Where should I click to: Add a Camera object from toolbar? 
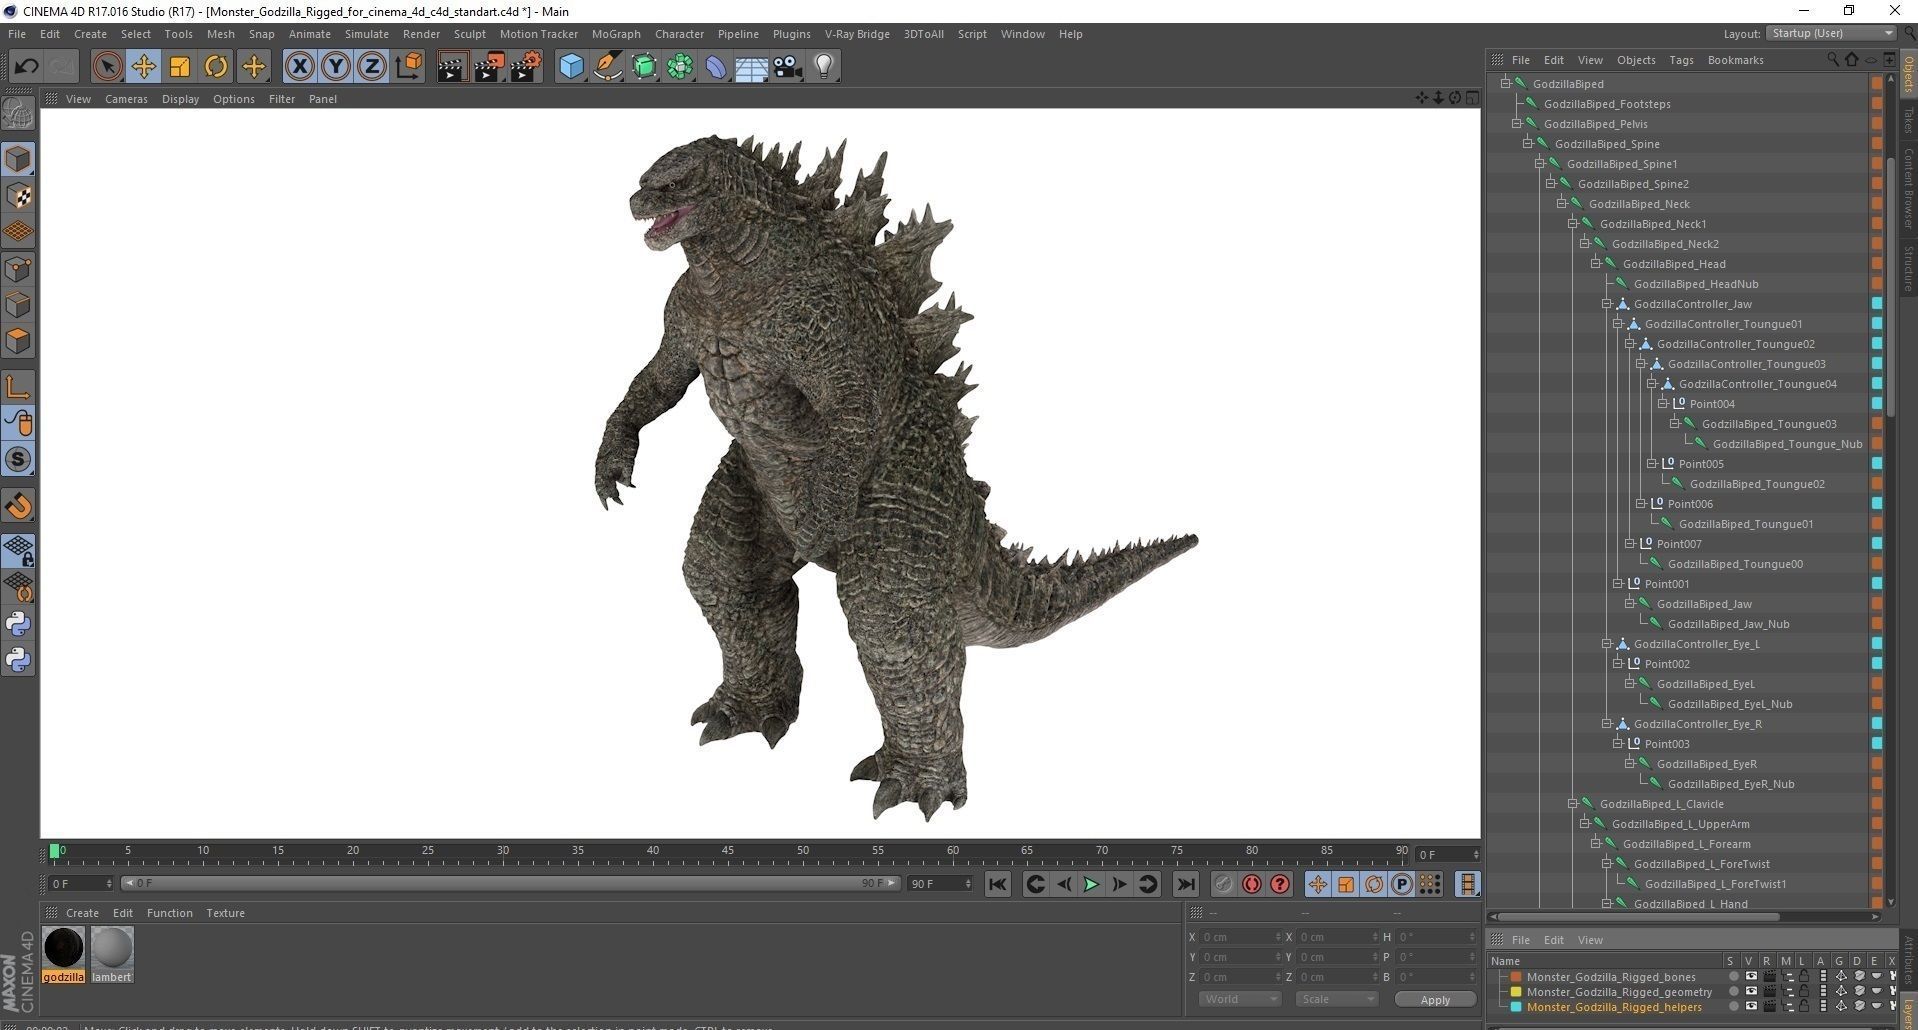(x=788, y=67)
